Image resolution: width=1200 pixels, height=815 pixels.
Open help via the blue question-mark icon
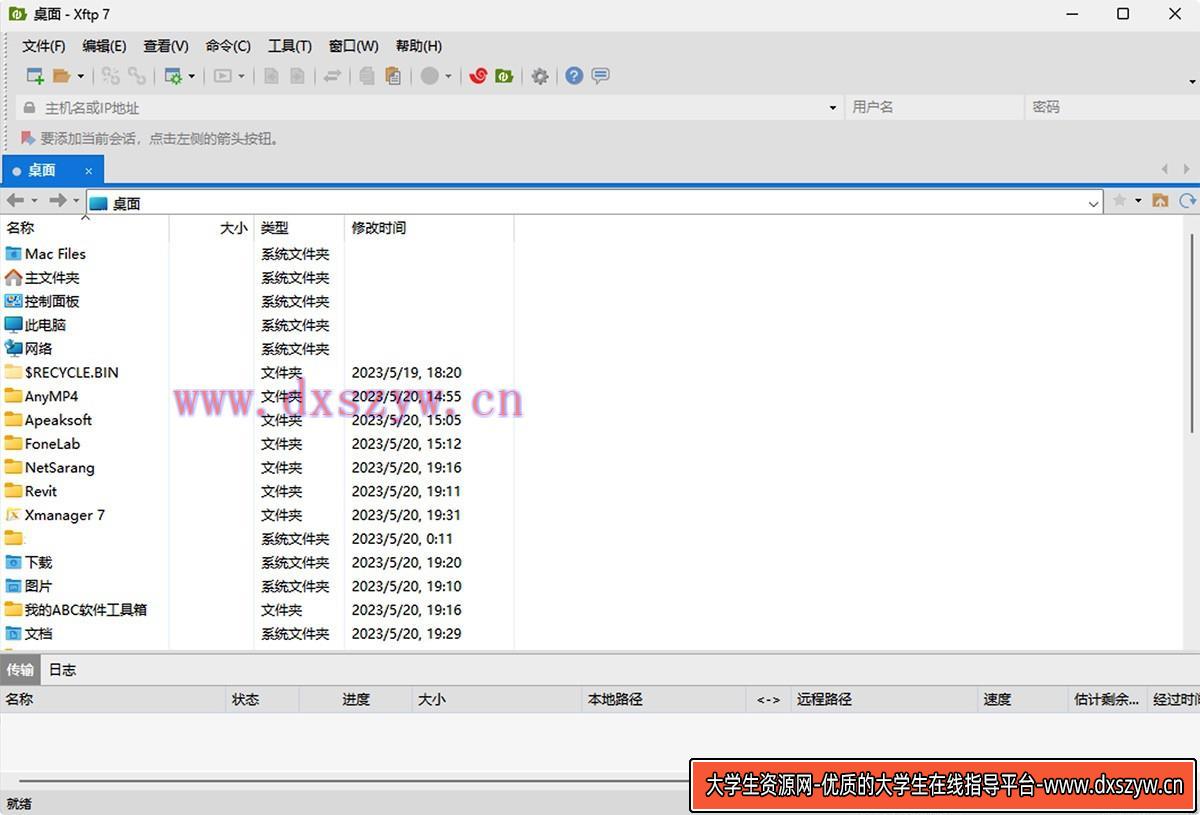(x=574, y=76)
